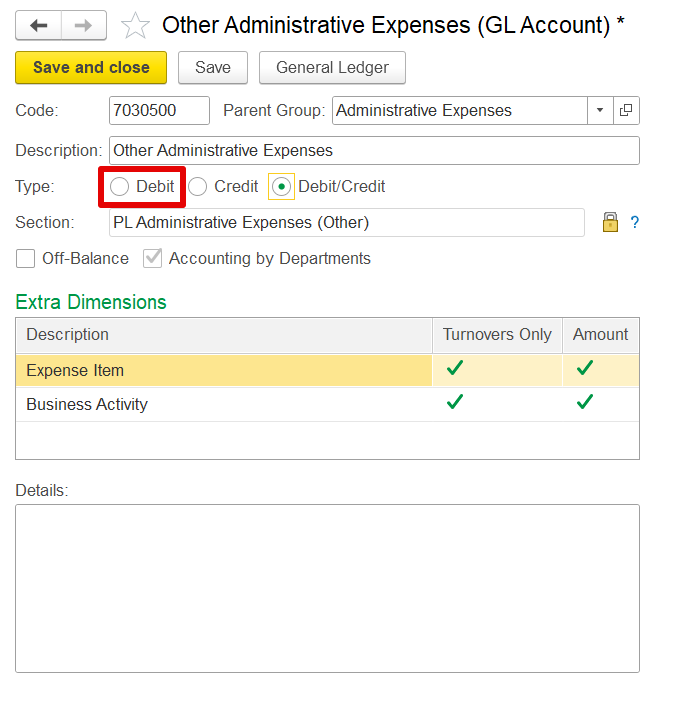The height and width of the screenshot is (725, 689).
Task: Open Parent Group item with open-form icon
Action: (x=626, y=111)
